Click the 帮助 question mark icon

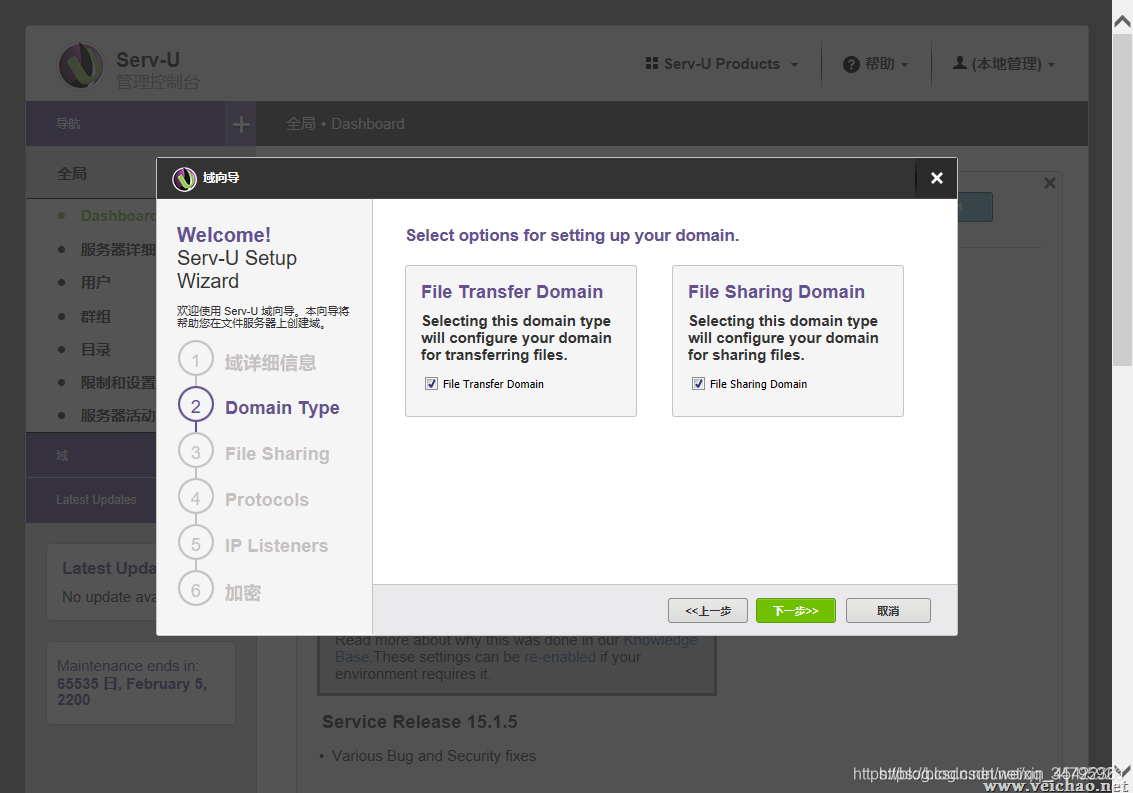click(851, 64)
